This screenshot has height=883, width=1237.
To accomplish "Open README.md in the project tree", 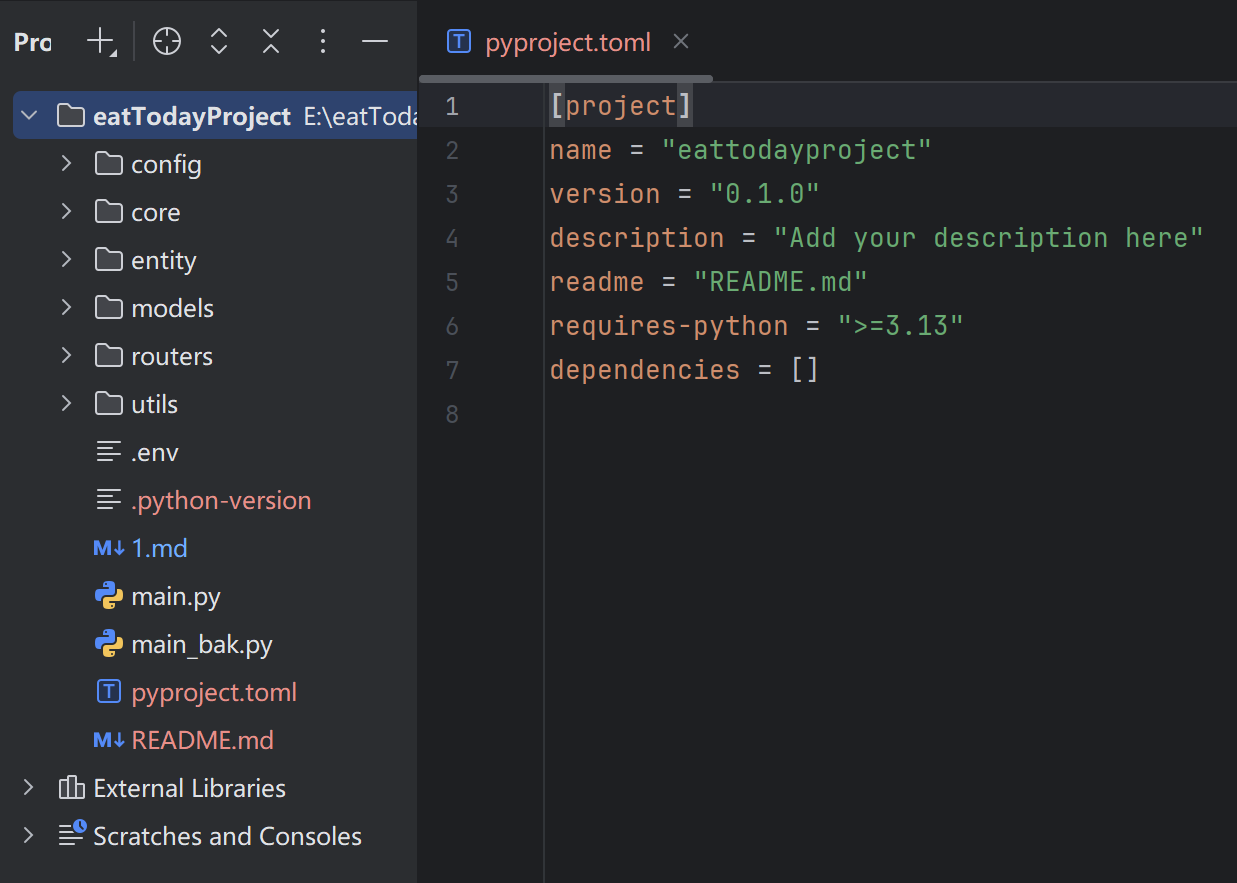I will [202, 741].
